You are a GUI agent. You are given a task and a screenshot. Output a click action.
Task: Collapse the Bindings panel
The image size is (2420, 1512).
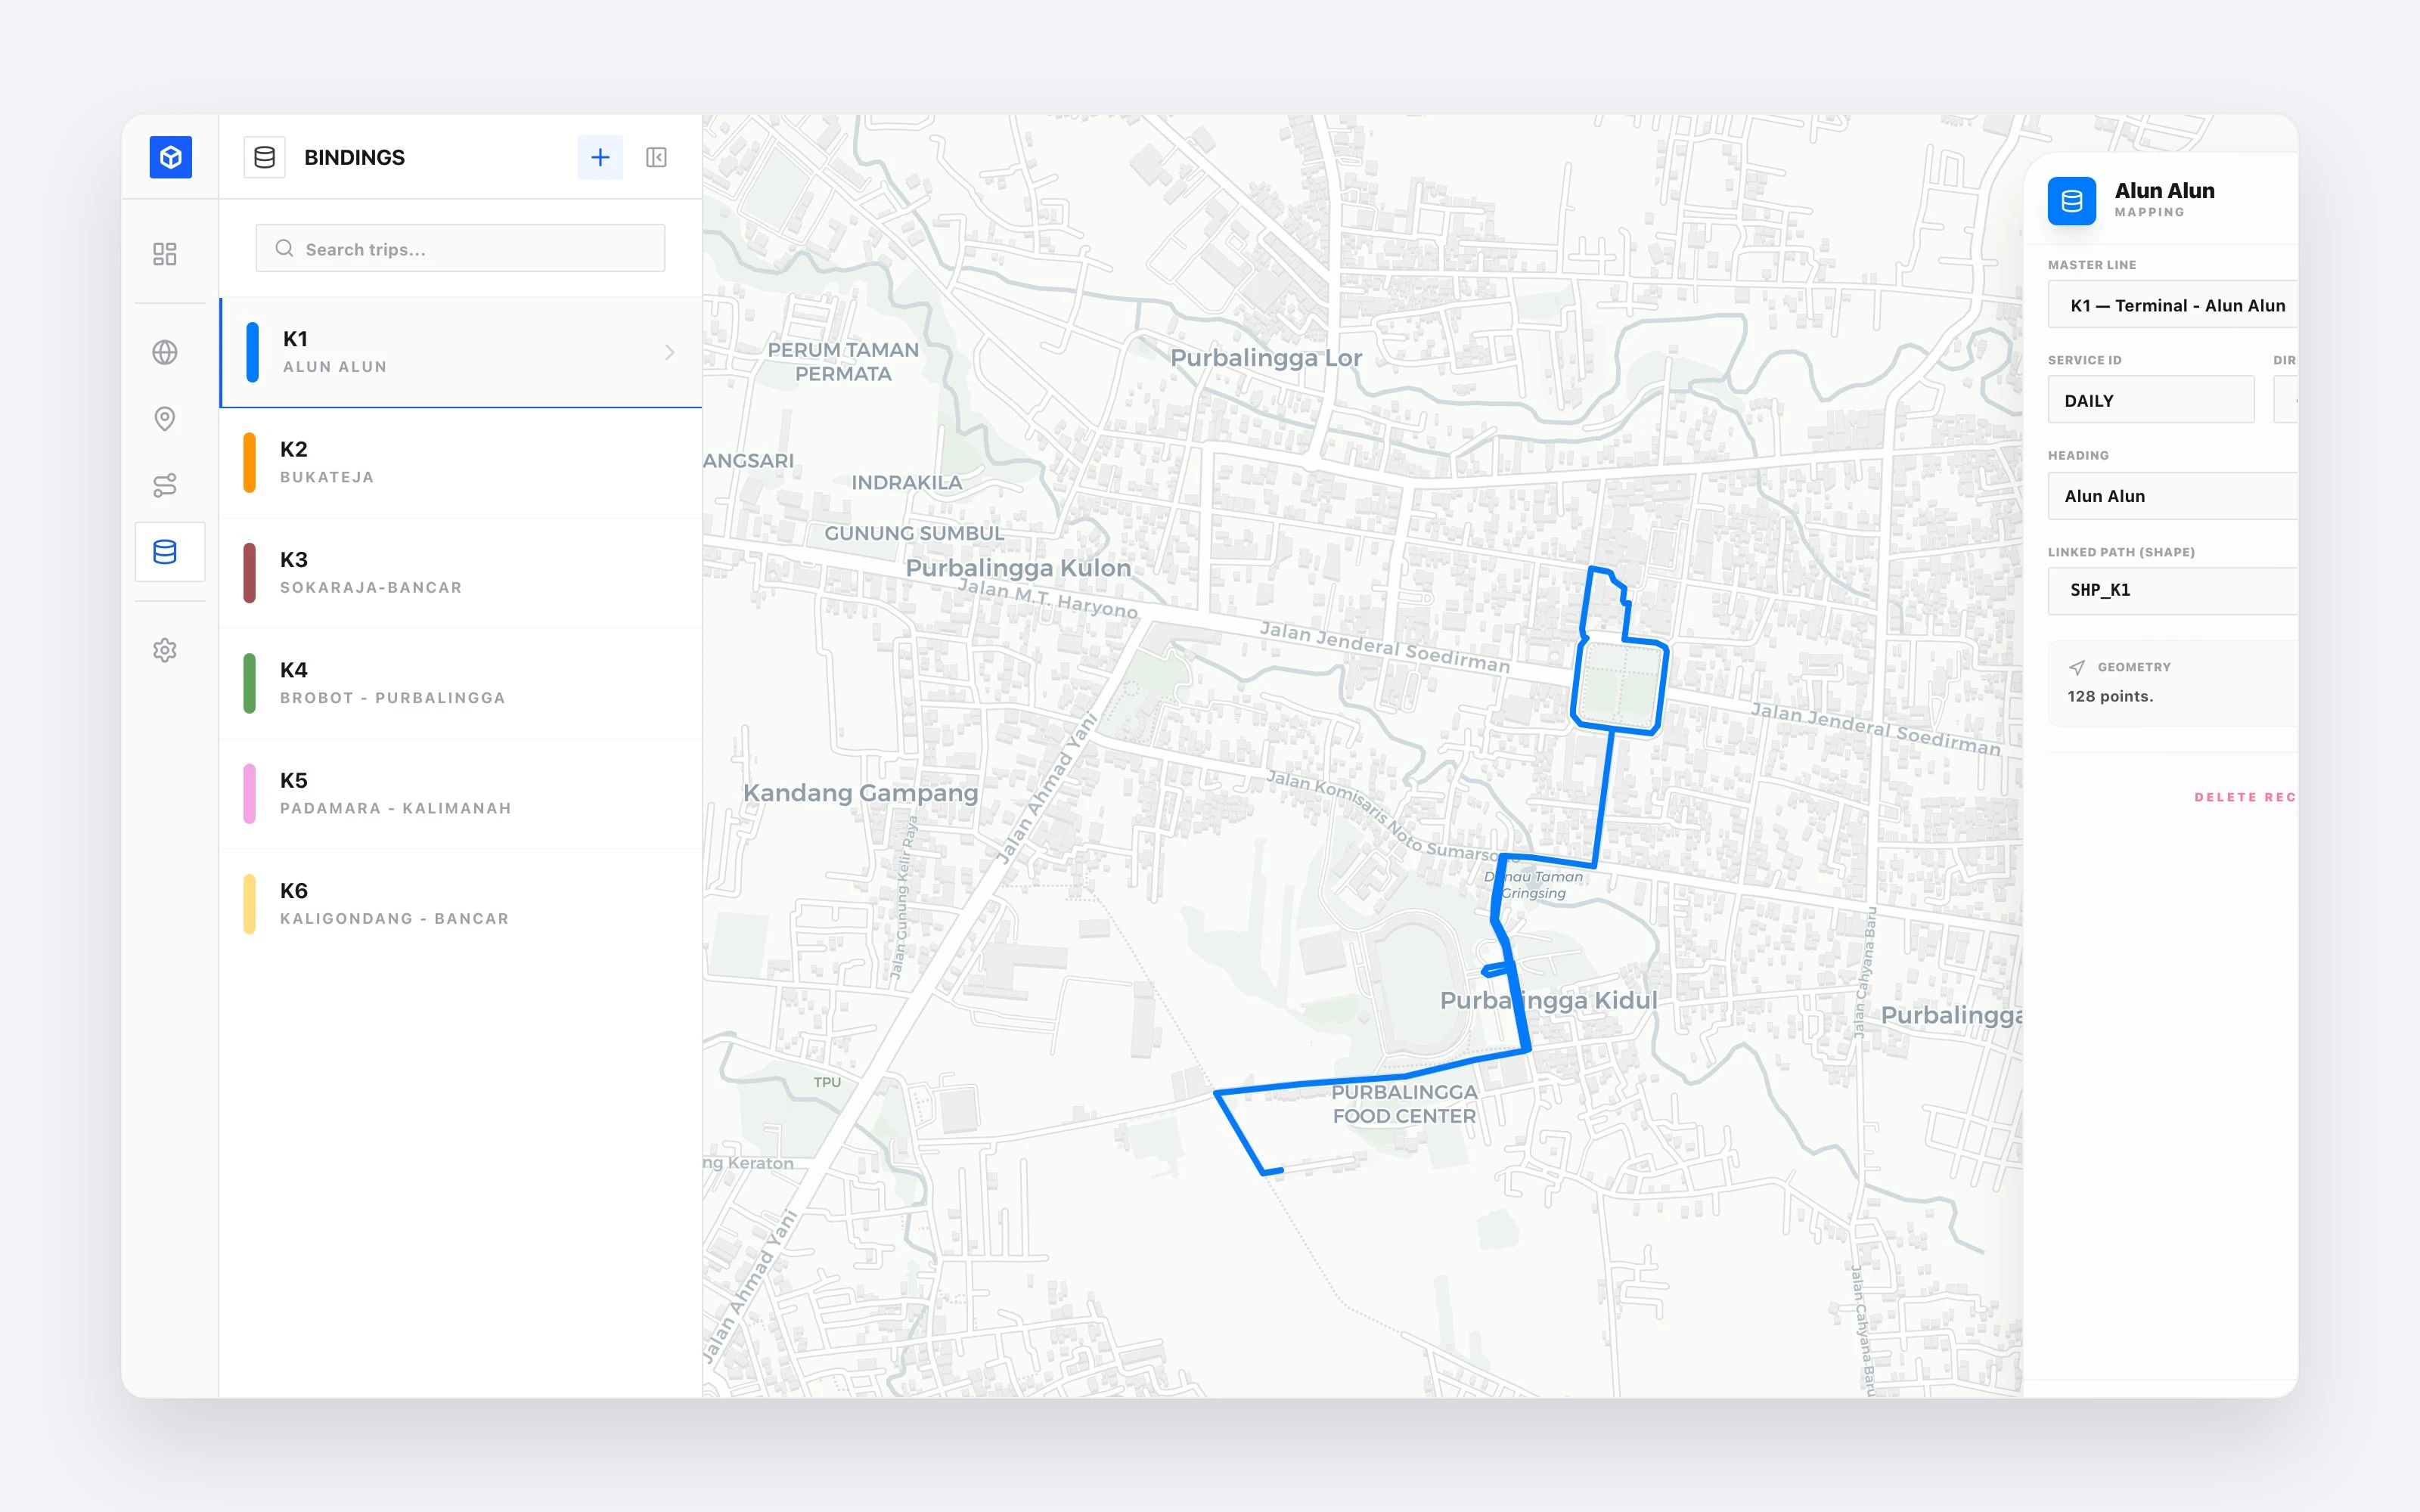point(656,157)
